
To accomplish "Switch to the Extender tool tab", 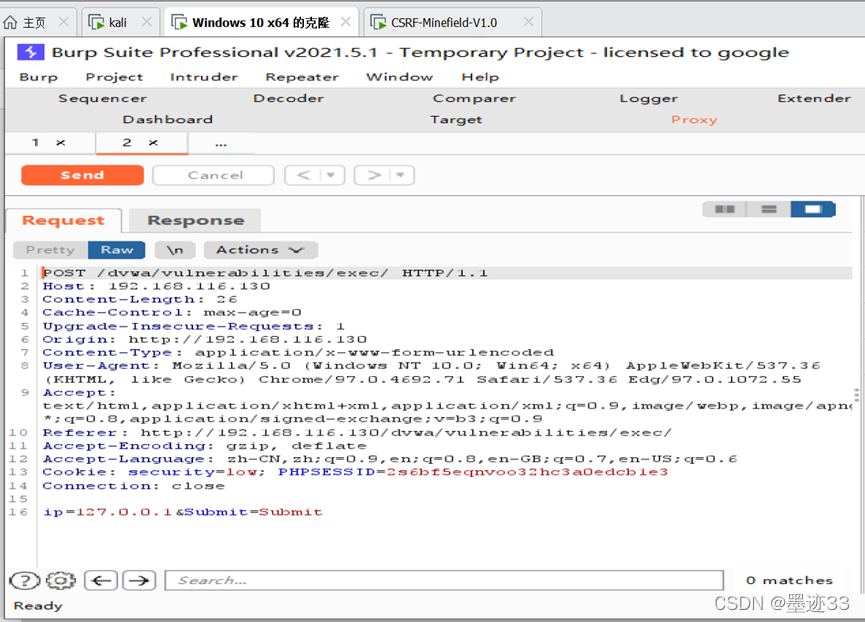I will [x=814, y=98].
